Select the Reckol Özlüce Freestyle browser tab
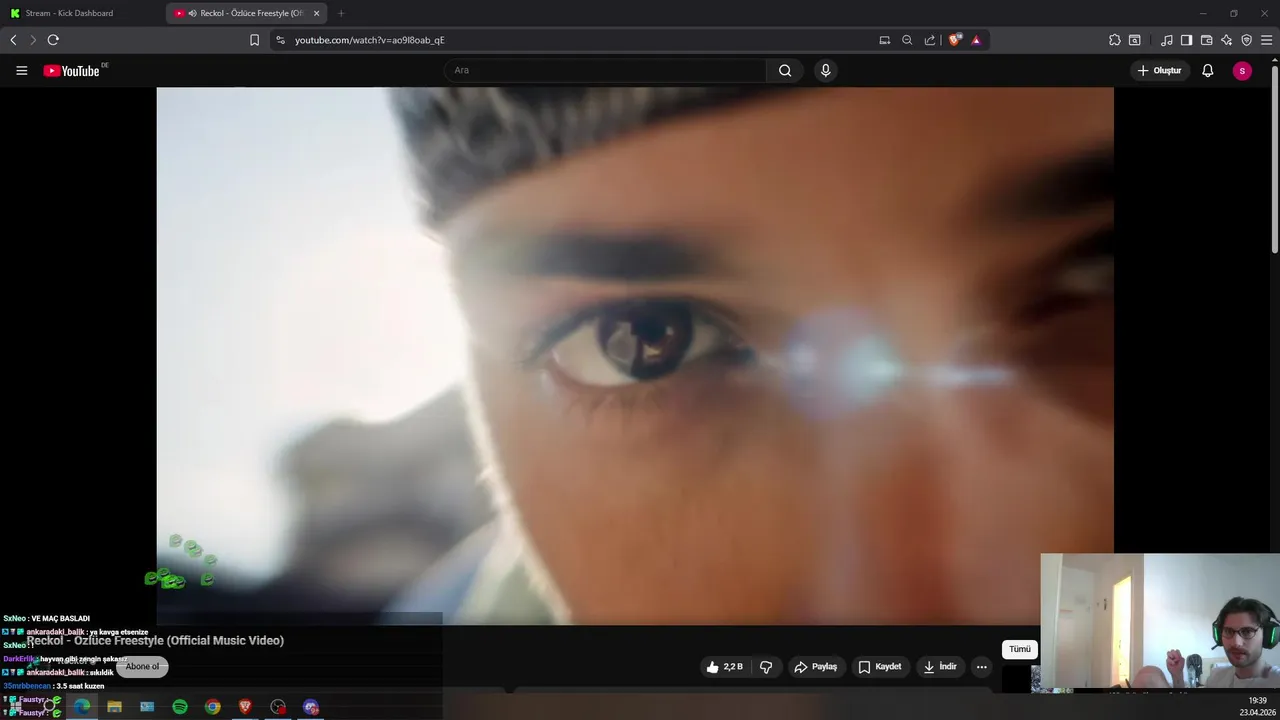The width and height of the screenshot is (1280, 720). tap(245, 13)
